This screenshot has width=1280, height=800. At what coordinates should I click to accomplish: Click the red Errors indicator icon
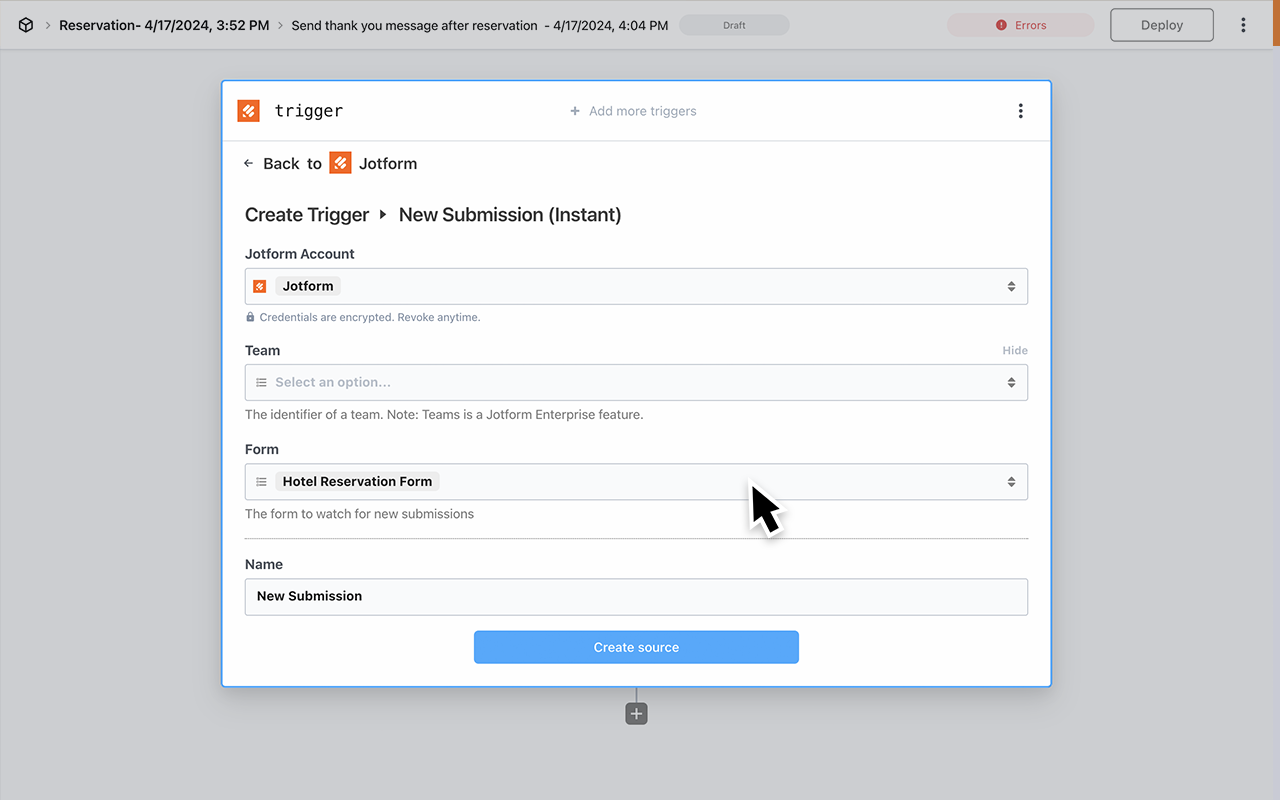[x=1001, y=24]
